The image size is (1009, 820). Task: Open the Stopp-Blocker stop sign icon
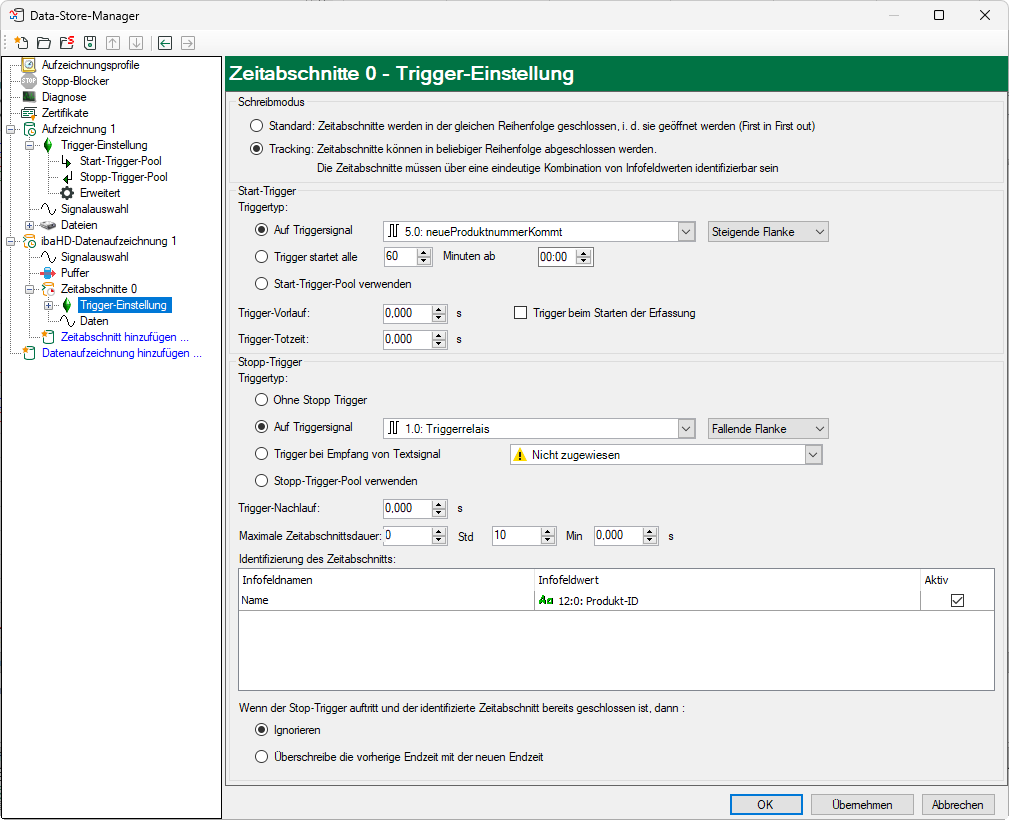pos(29,81)
